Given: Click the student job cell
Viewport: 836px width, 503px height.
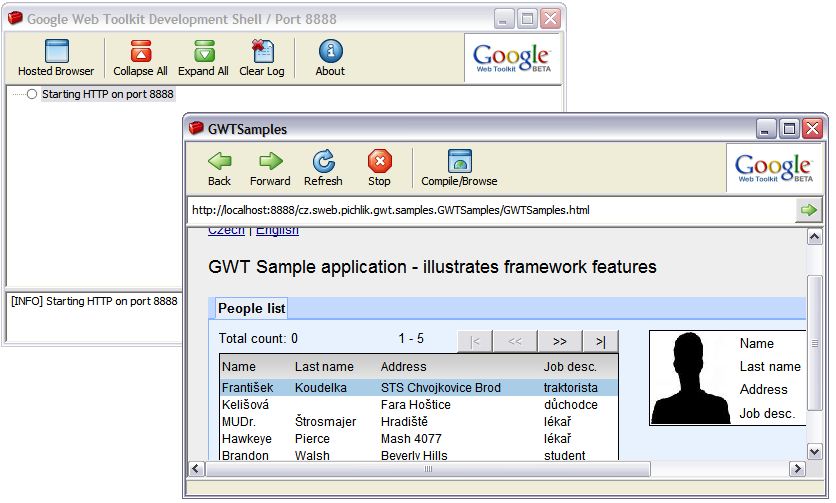Looking at the screenshot, I should click(x=565, y=455).
